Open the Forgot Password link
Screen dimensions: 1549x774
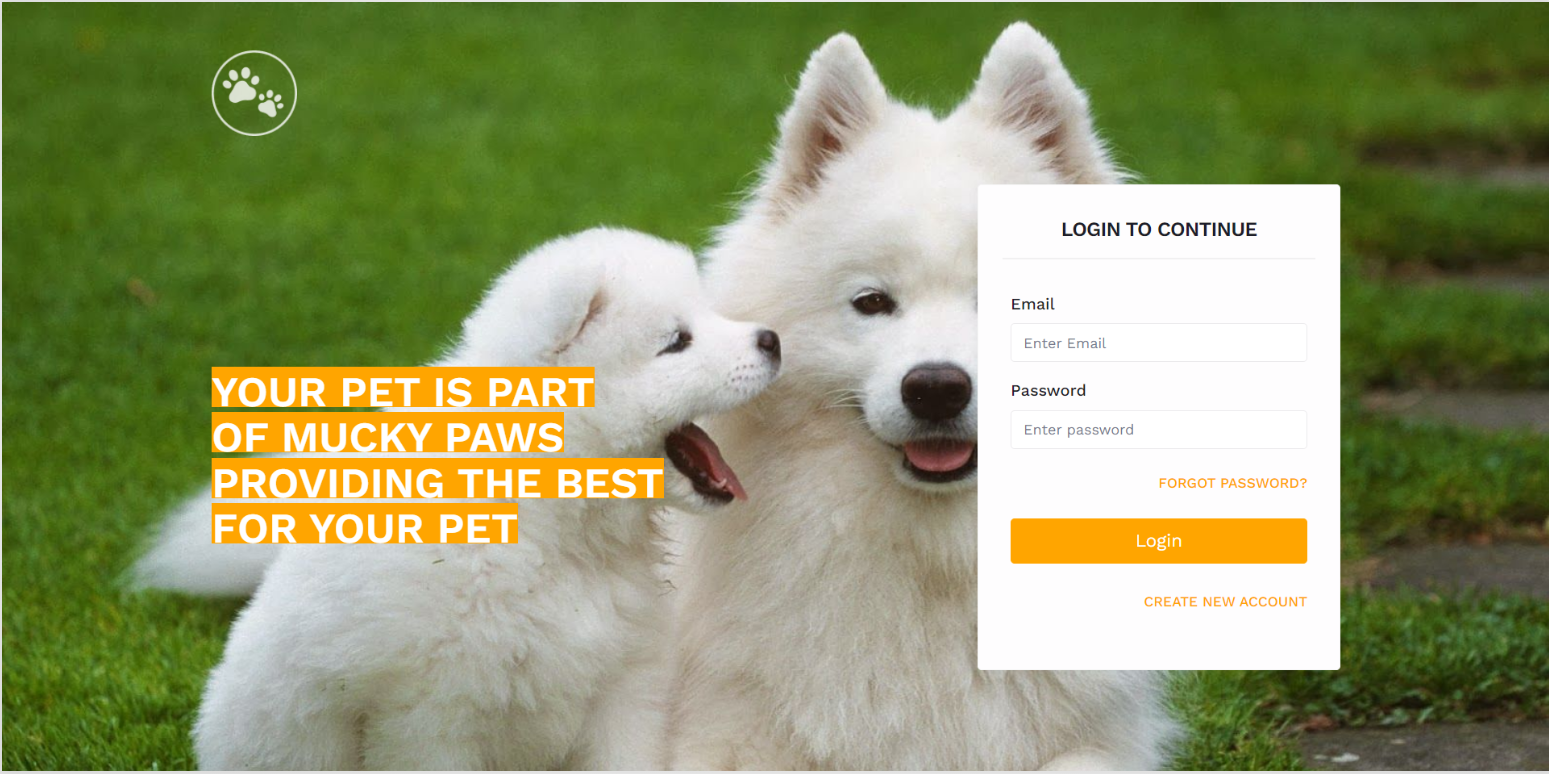click(1232, 483)
